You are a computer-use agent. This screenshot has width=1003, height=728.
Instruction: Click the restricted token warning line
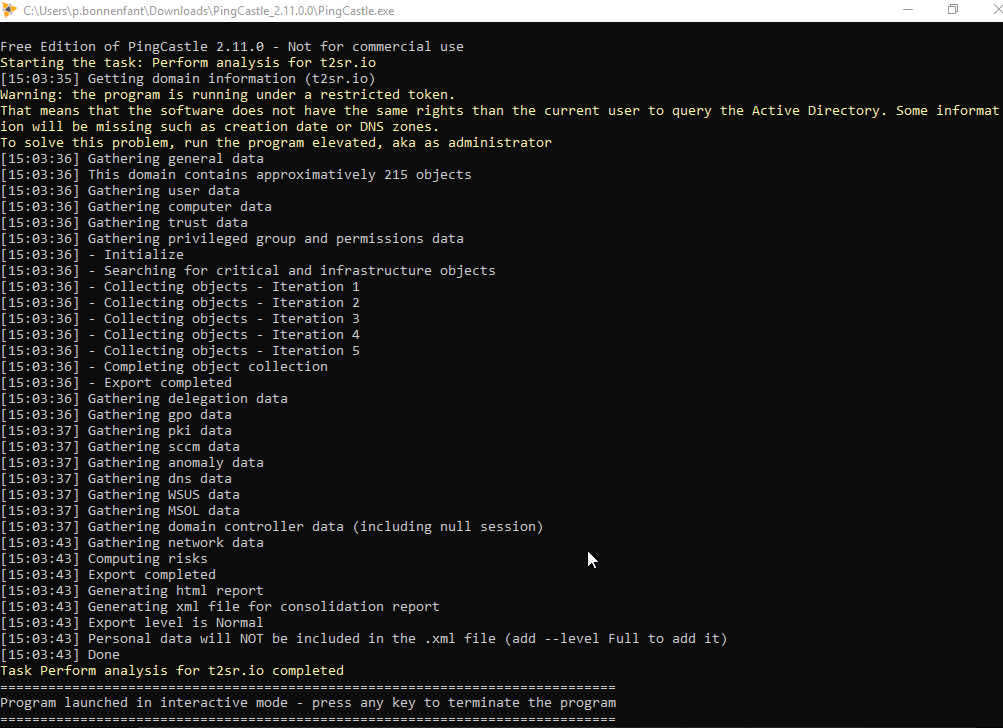[x=228, y=95]
